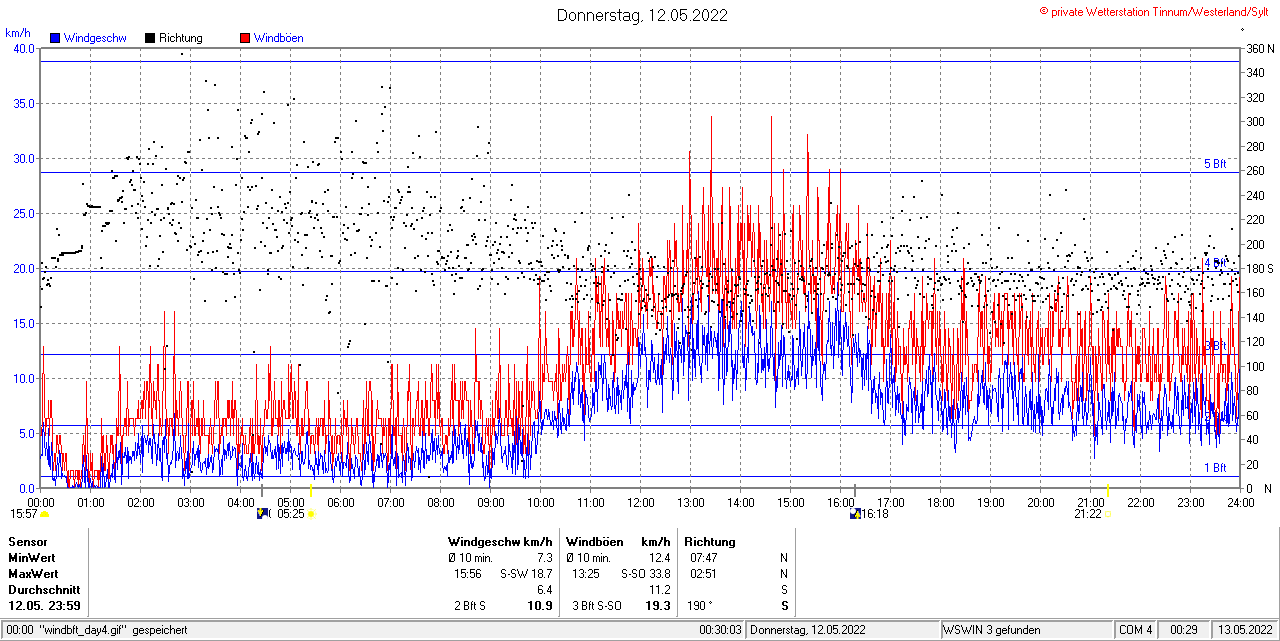The height and width of the screenshot is (641, 1280).
Task: Click the Durchschnitt row header
Action: click(x=42, y=590)
